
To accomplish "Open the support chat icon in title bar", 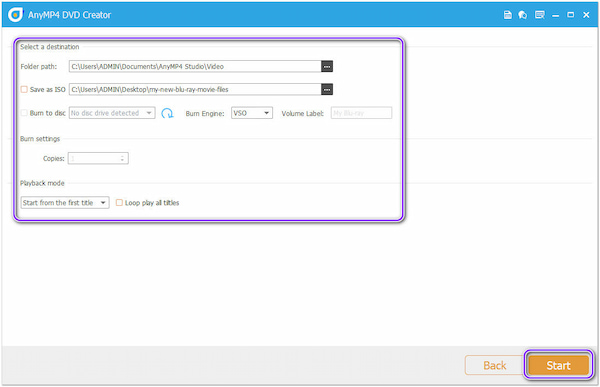I will click(523, 15).
